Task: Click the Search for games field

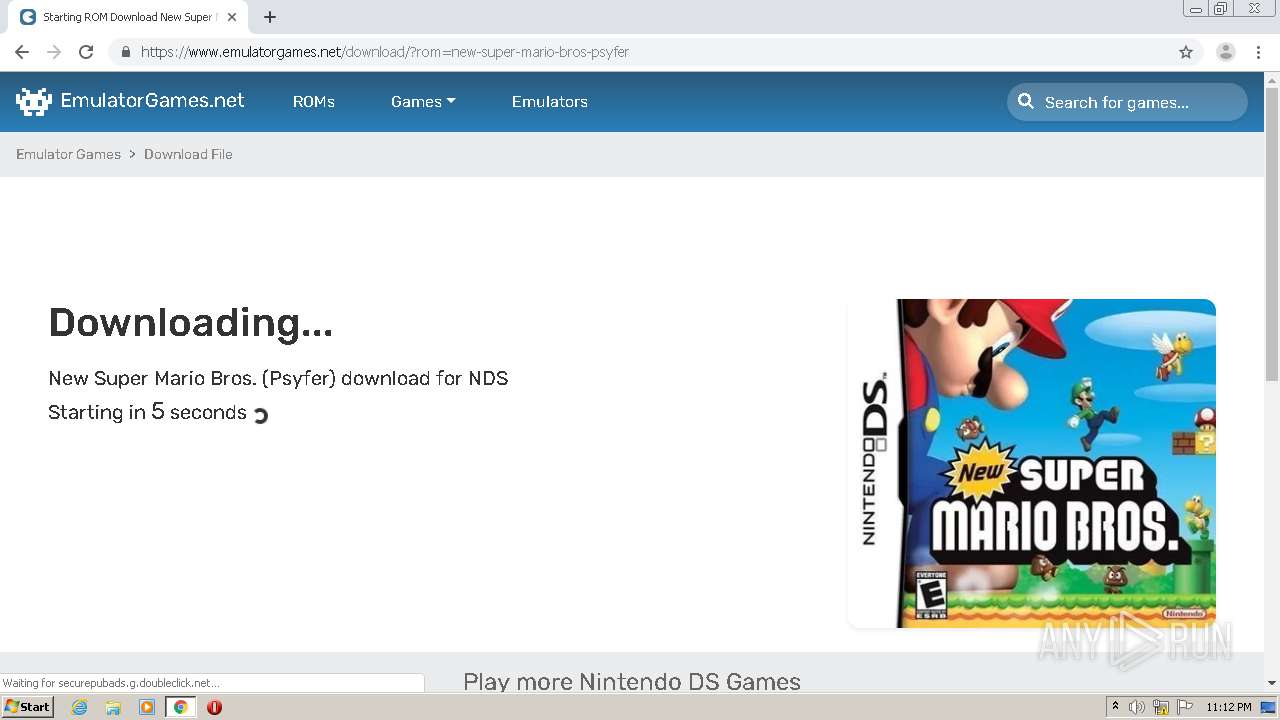Action: (1128, 102)
